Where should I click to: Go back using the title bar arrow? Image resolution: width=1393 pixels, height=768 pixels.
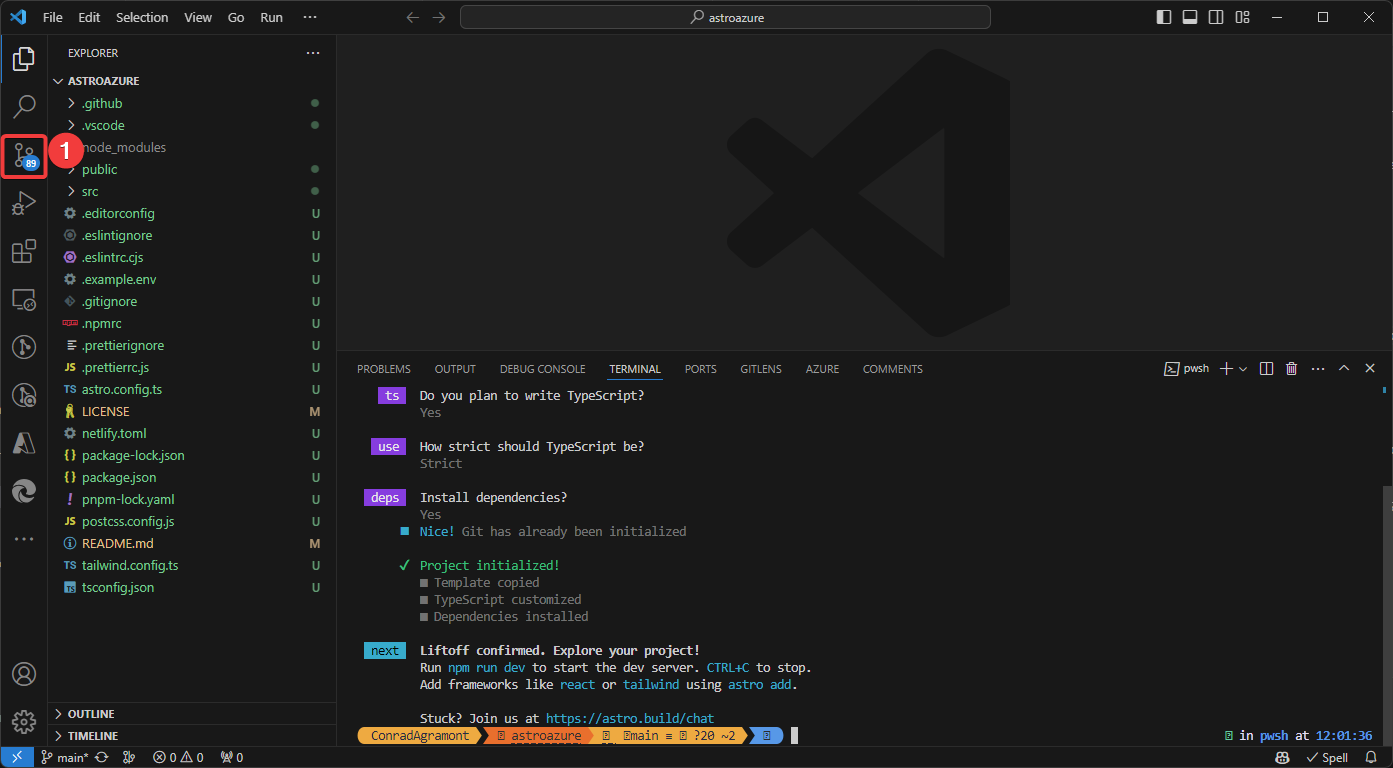[x=413, y=17]
